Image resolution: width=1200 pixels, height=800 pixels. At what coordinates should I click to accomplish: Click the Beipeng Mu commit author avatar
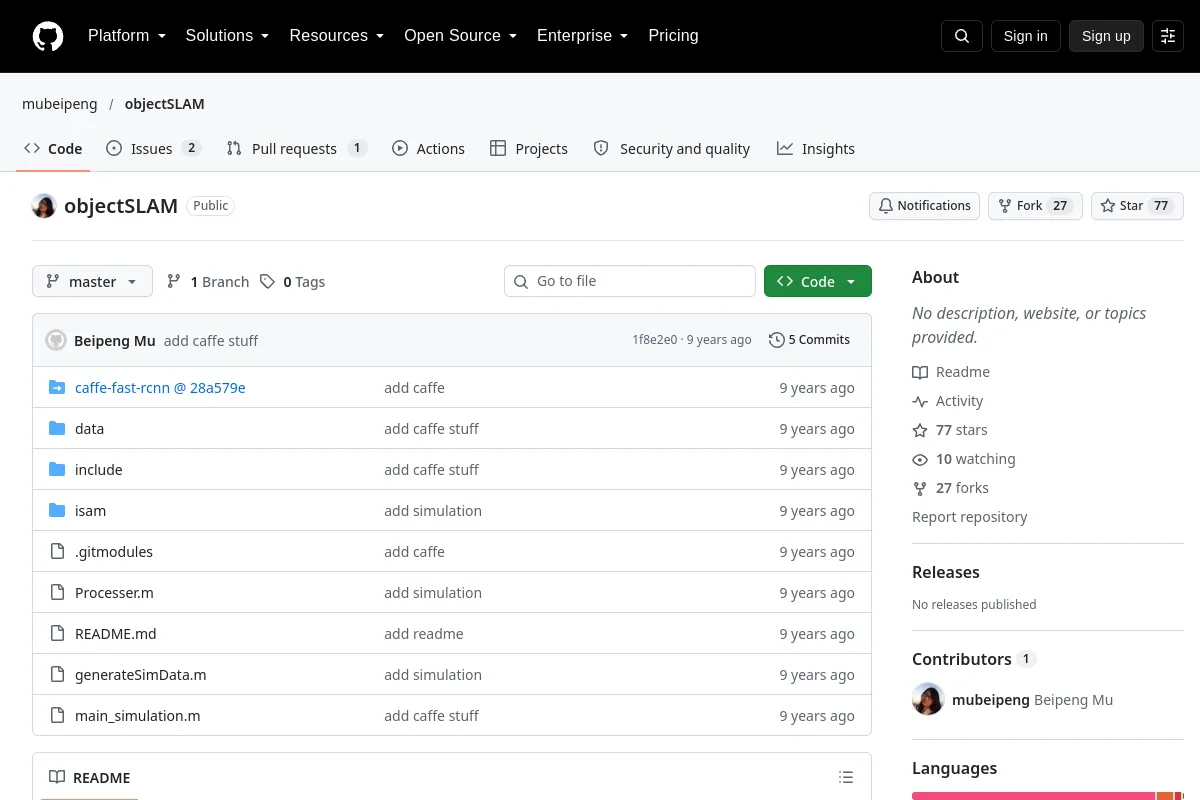(56, 340)
